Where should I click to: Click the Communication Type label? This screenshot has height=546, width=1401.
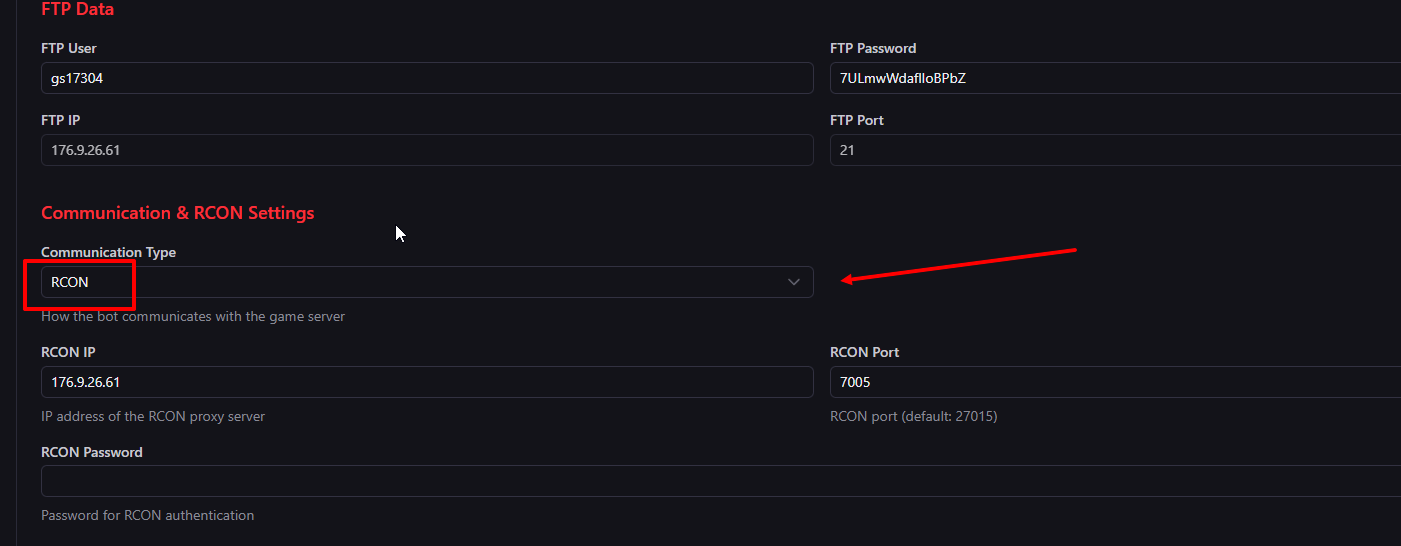click(108, 252)
